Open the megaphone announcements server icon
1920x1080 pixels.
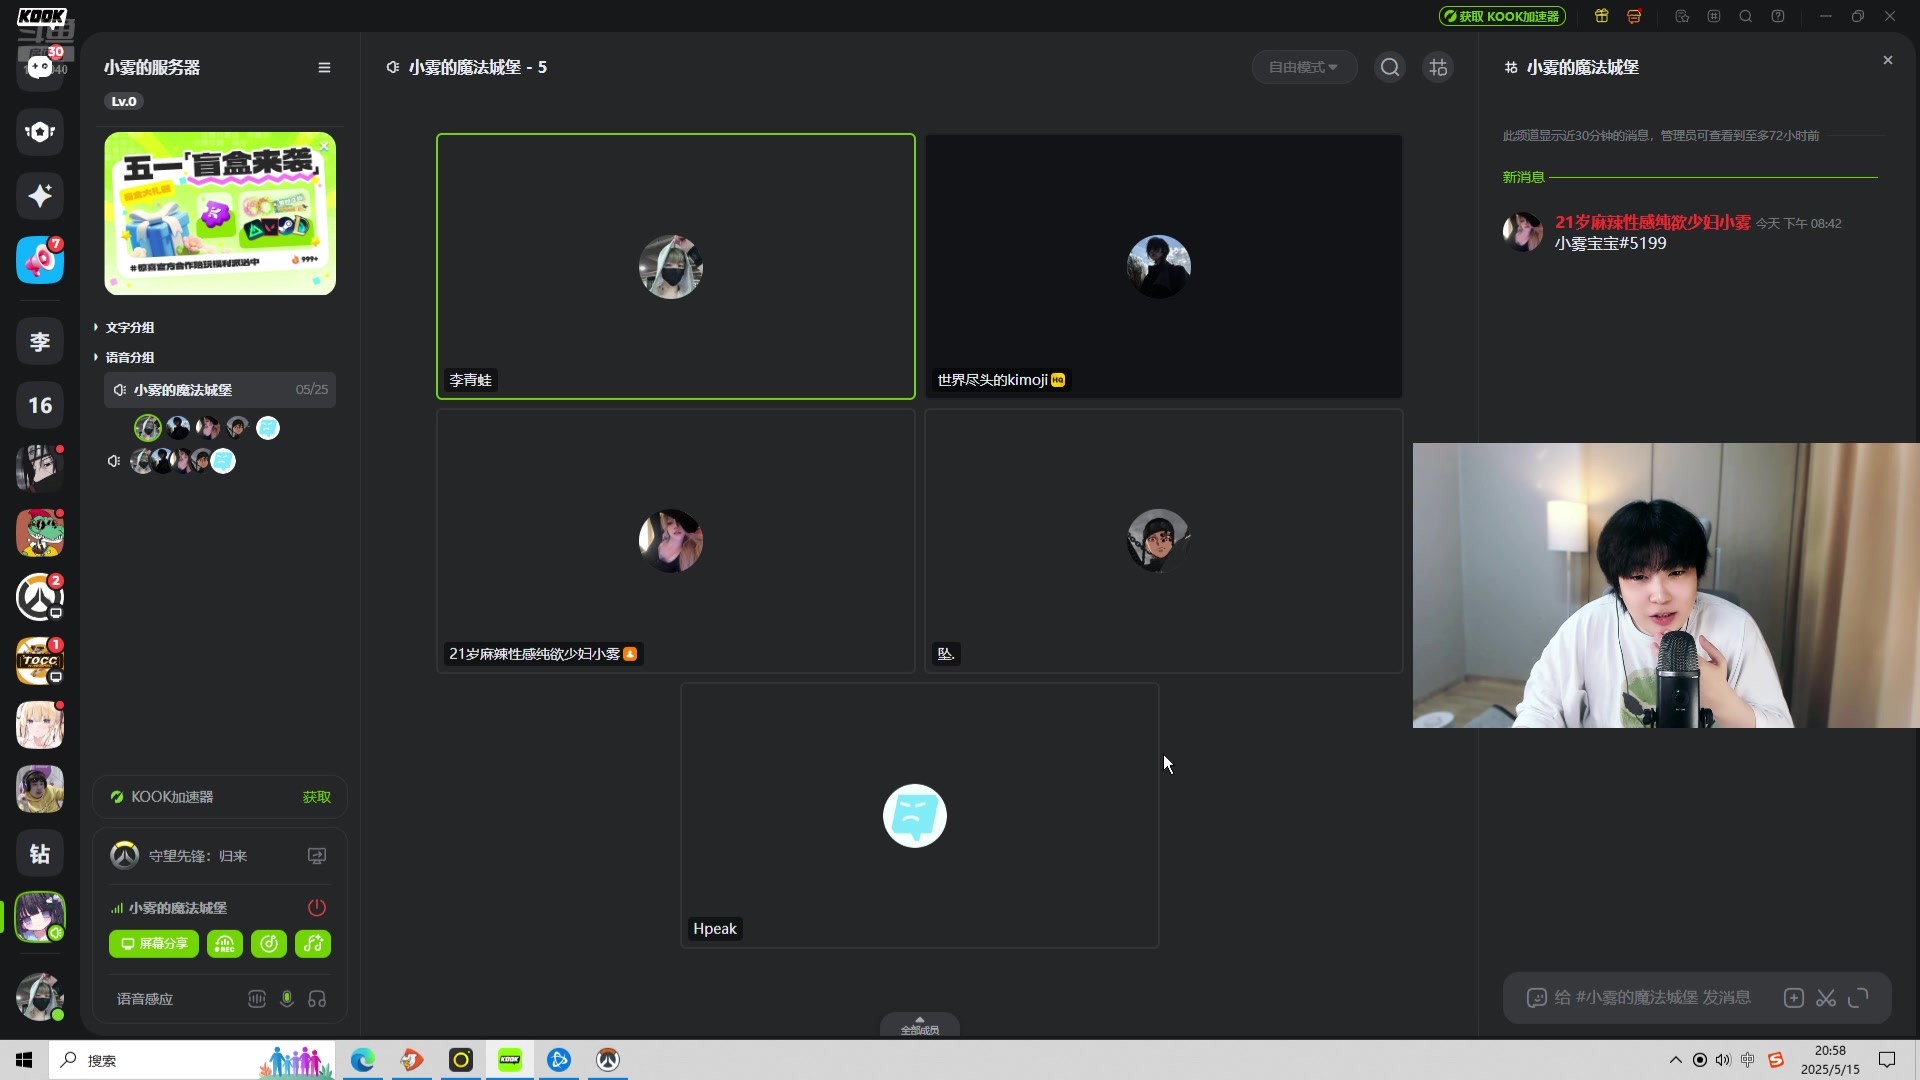(x=40, y=260)
